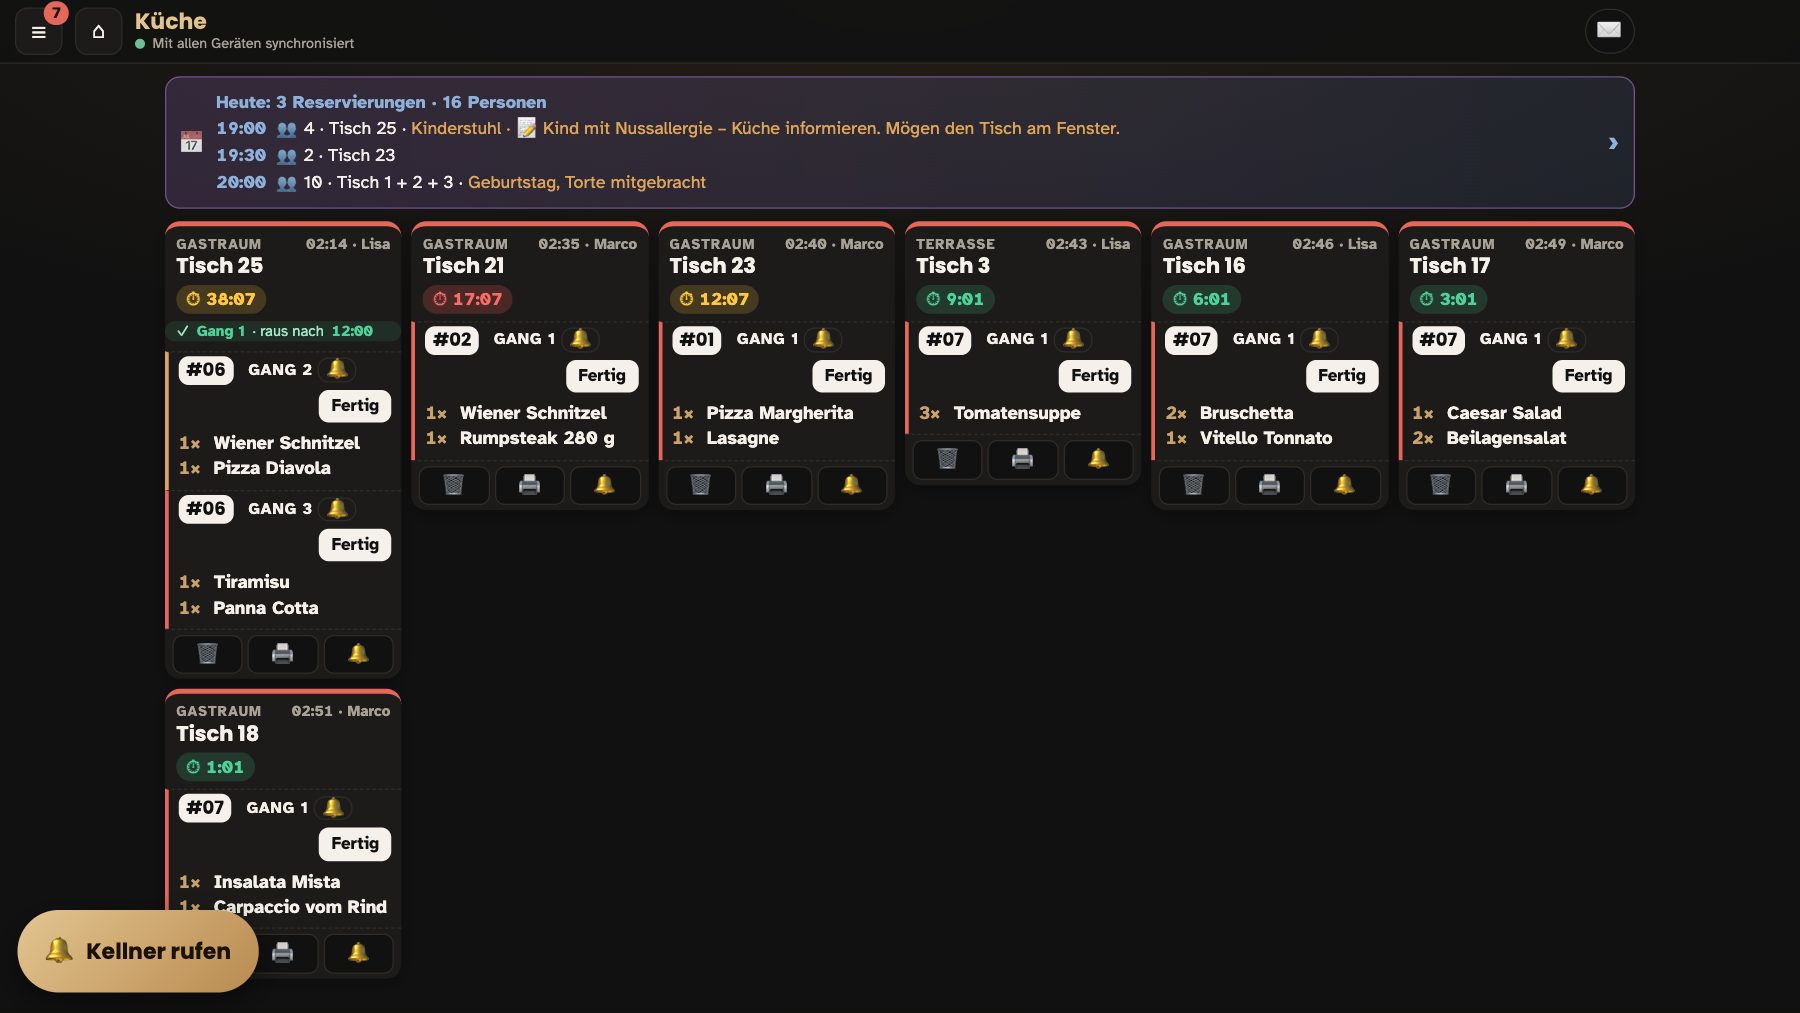Print the Tisch 3 ticket

click(x=1022, y=459)
